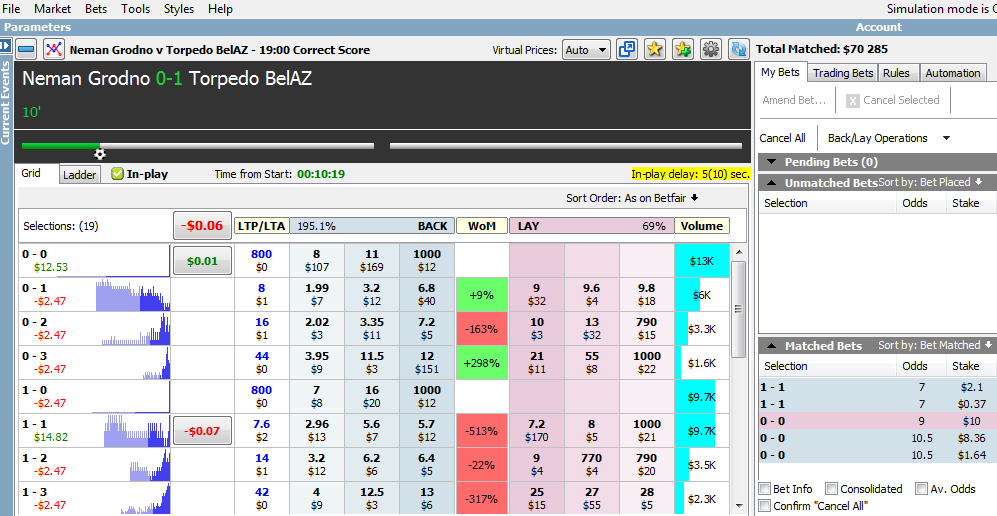Back 0 - 0 at odds 1000
Screen dimensions: 997x516
427,261
